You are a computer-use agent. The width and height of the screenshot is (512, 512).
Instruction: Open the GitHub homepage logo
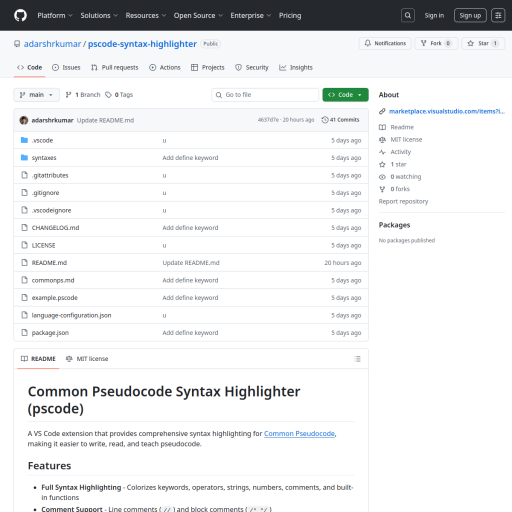pyautogui.click(x=20, y=15)
